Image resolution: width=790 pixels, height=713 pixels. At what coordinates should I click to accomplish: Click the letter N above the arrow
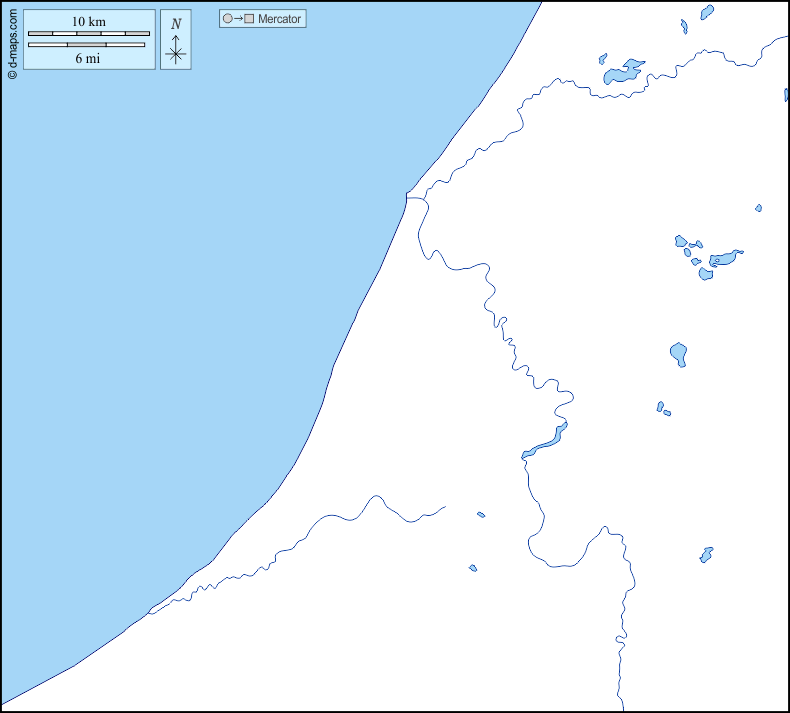point(176,24)
